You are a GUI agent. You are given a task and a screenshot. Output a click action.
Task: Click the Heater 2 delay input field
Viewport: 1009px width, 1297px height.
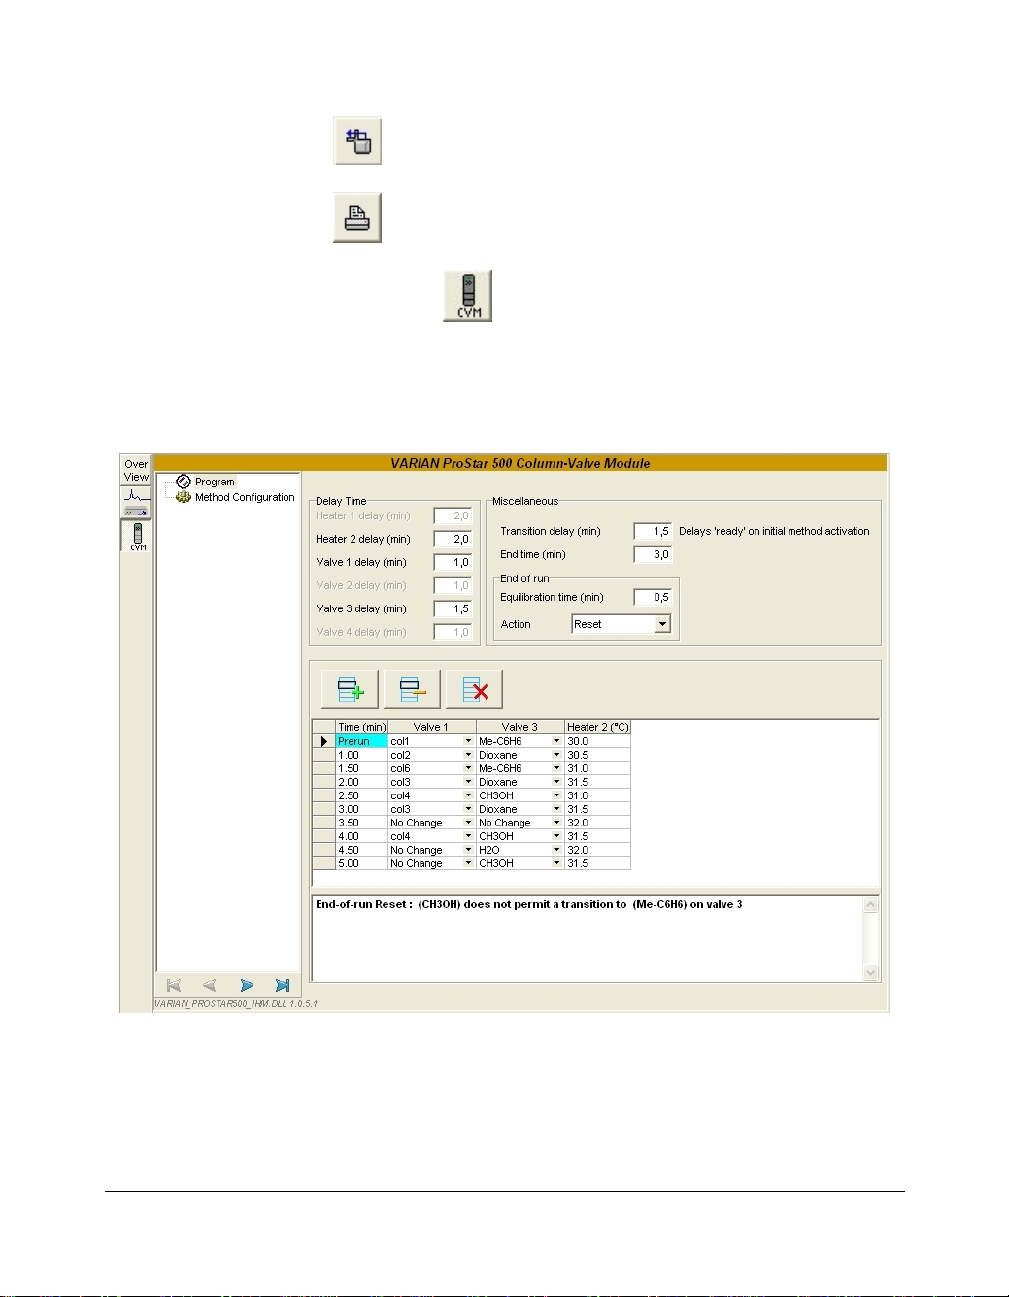[x=453, y=539]
